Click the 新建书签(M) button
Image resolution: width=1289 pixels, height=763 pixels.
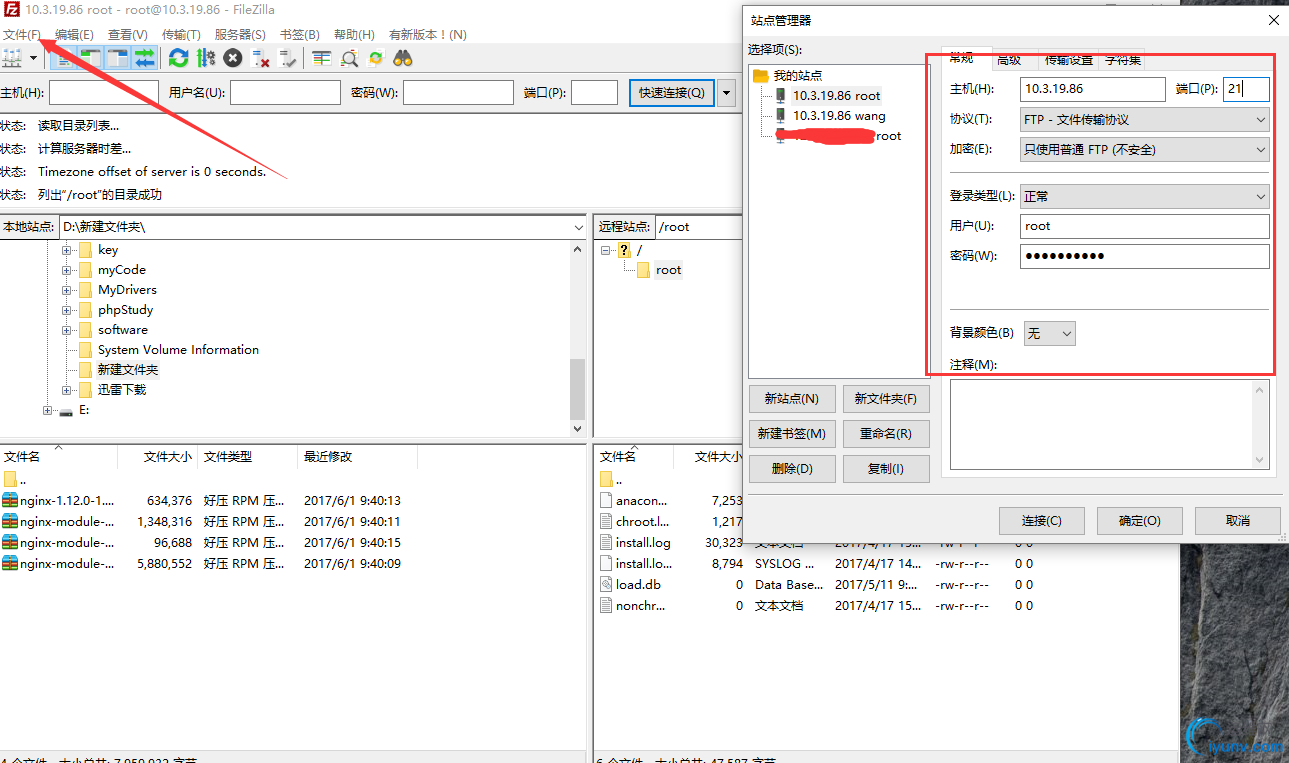click(x=792, y=434)
